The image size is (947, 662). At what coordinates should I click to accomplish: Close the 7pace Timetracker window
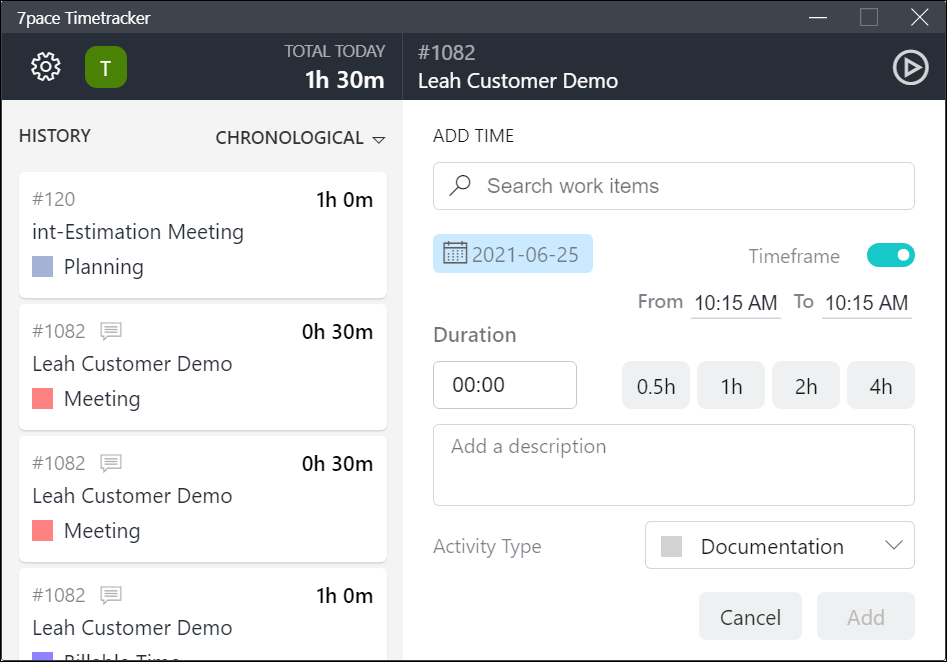click(919, 18)
